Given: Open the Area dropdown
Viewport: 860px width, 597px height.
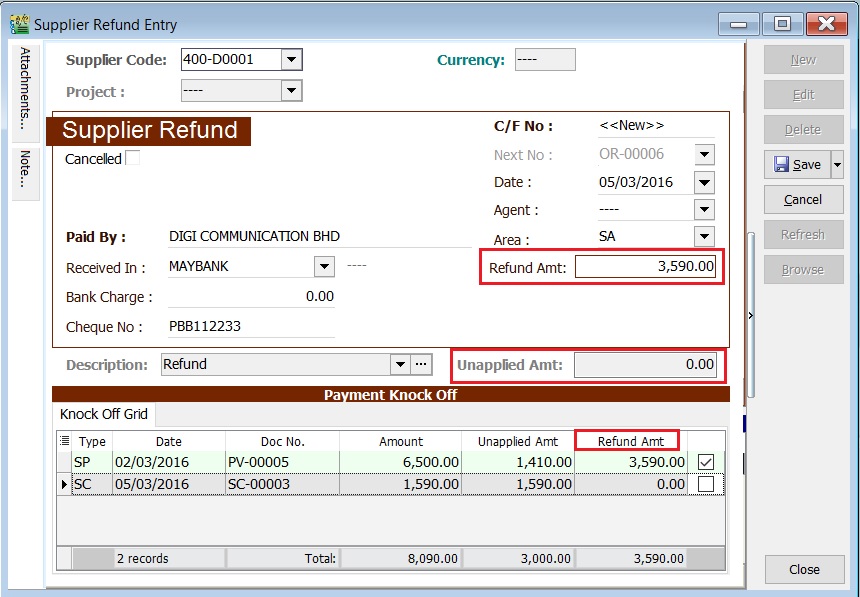Looking at the screenshot, I should click(x=703, y=238).
